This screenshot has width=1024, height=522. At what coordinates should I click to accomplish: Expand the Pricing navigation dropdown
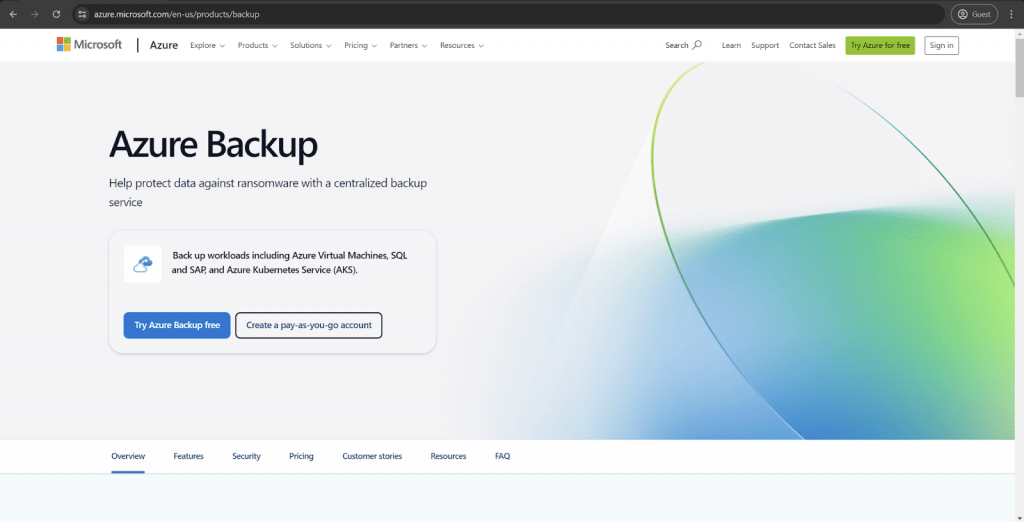360,45
